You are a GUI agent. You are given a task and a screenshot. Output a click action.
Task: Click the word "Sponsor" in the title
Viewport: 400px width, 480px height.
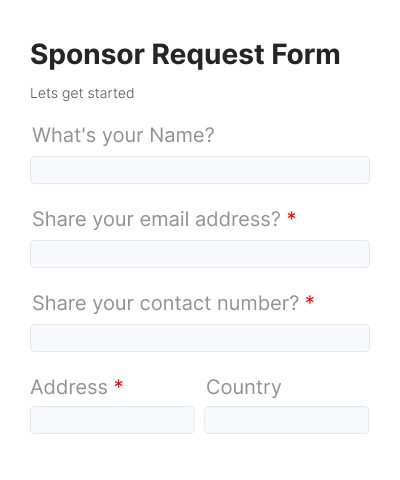click(88, 56)
